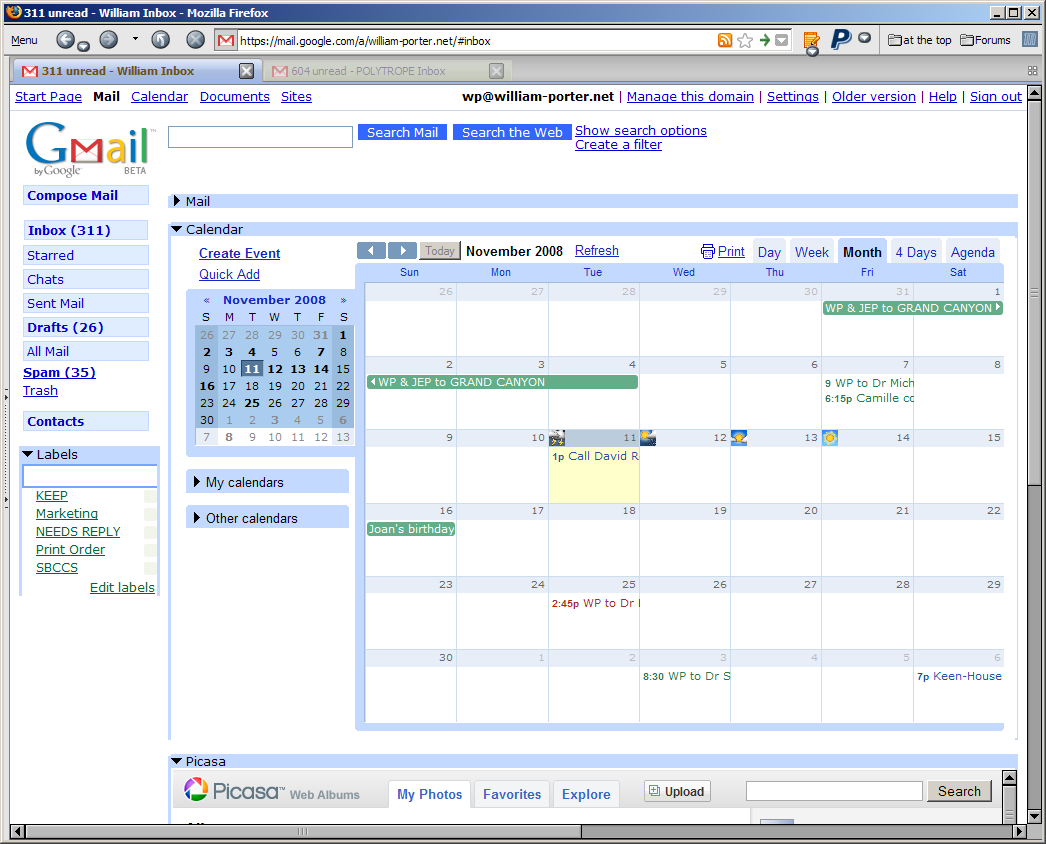1046x844 pixels.
Task: Click Compose Mail
Action: coord(86,195)
